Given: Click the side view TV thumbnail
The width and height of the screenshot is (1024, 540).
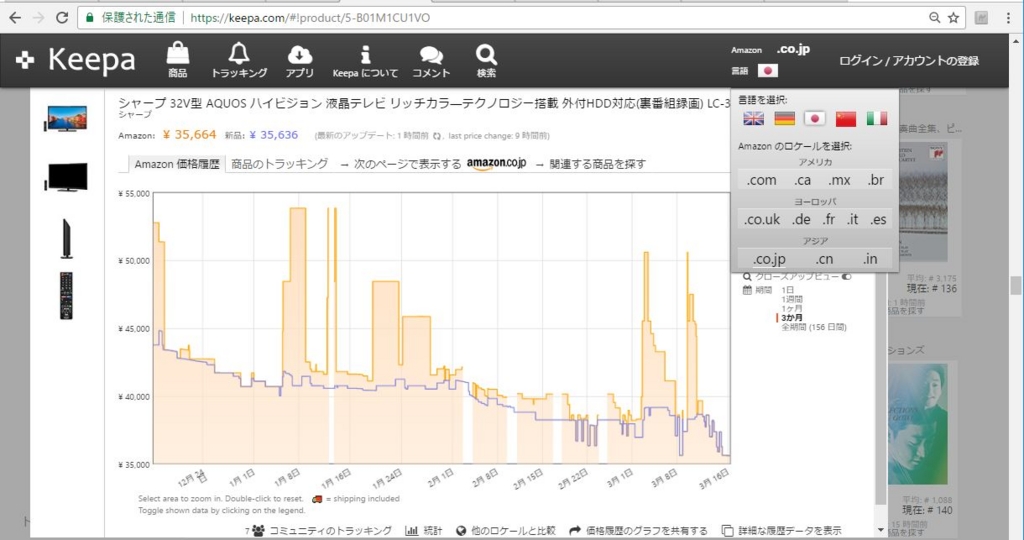Looking at the screenshot, I should 66,238.
